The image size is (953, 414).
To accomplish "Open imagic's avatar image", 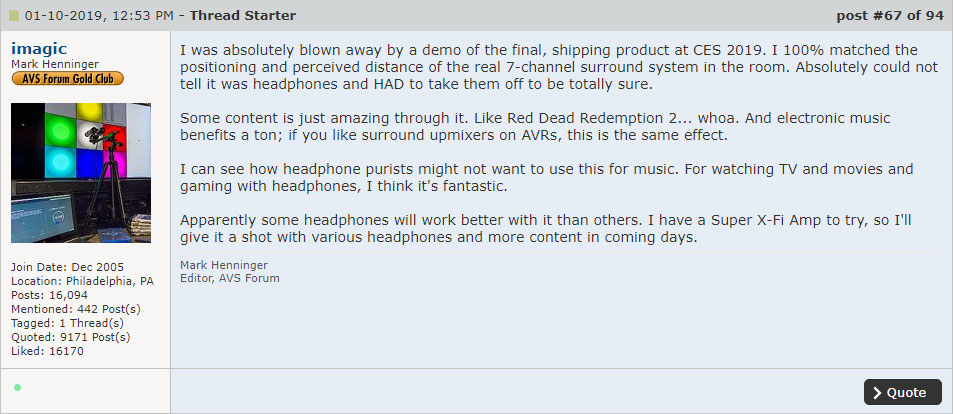I will click(81, 172).
